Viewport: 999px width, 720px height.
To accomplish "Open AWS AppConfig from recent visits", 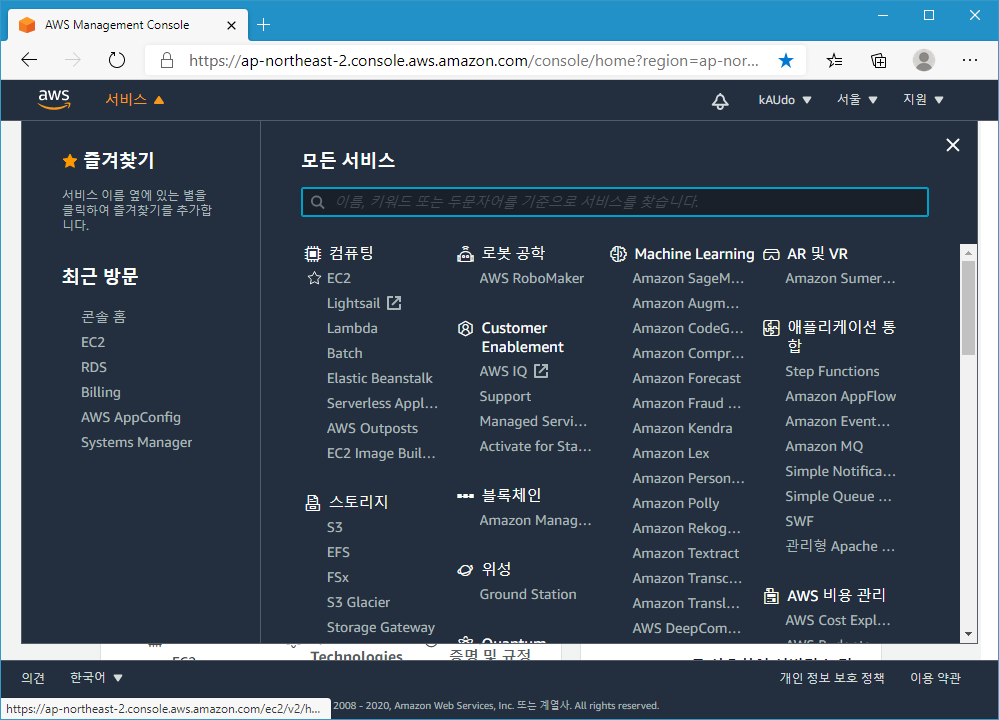I will tap(131, 417).
